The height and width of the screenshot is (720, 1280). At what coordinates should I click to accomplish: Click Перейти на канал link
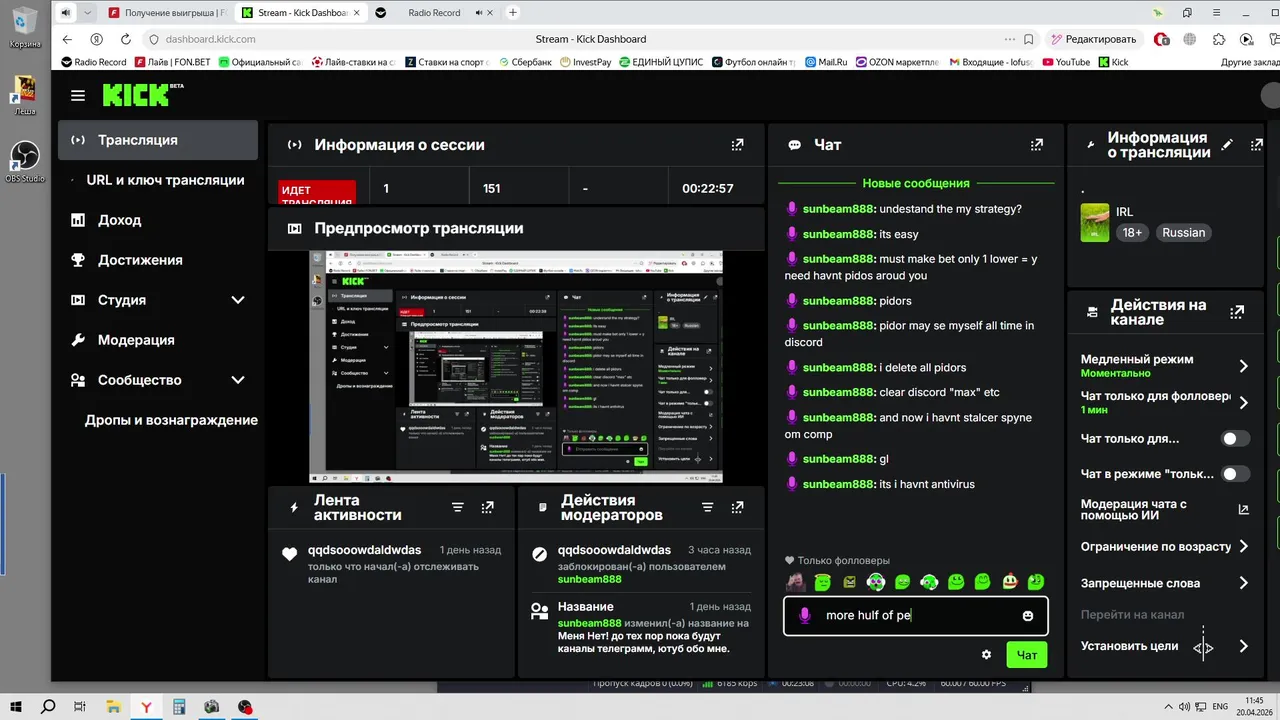1132,615
